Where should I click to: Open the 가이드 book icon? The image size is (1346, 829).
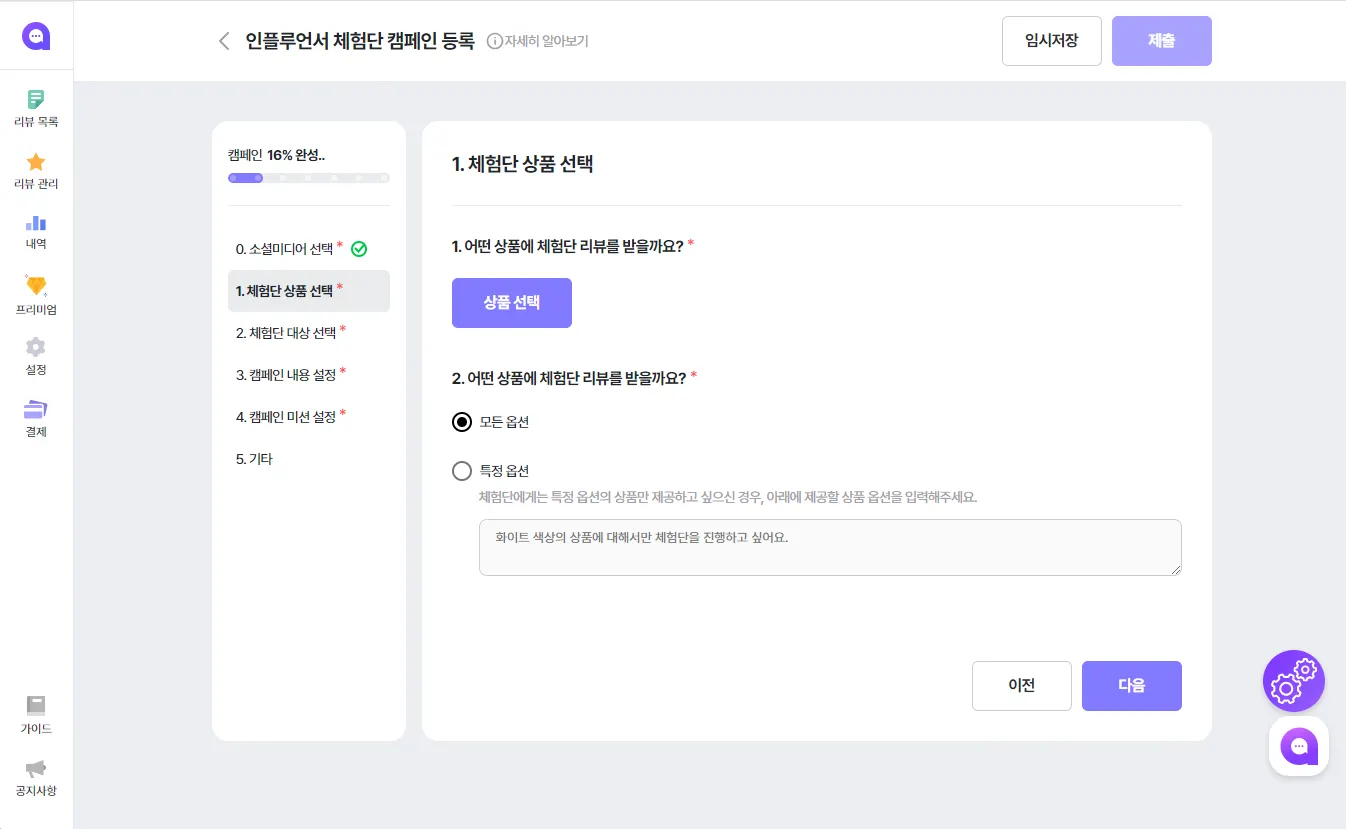(36, 706)
